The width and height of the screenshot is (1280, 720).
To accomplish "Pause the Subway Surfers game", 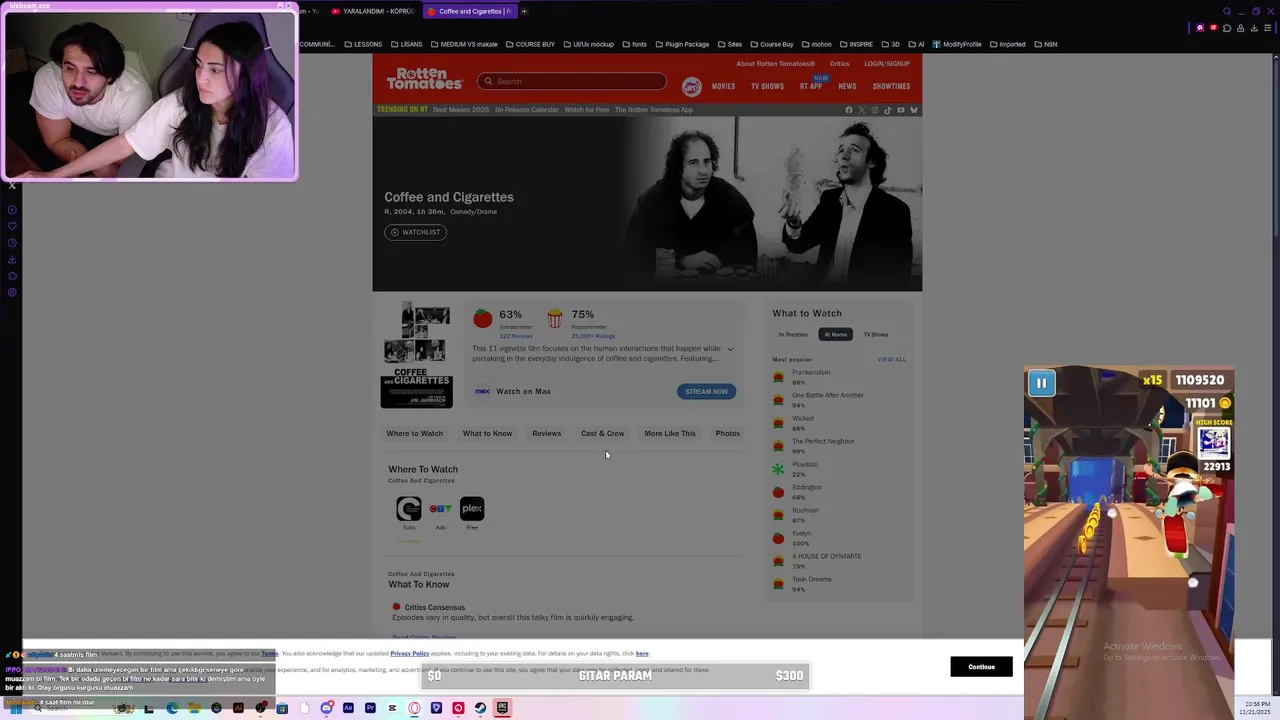I will pos(1041,383).
